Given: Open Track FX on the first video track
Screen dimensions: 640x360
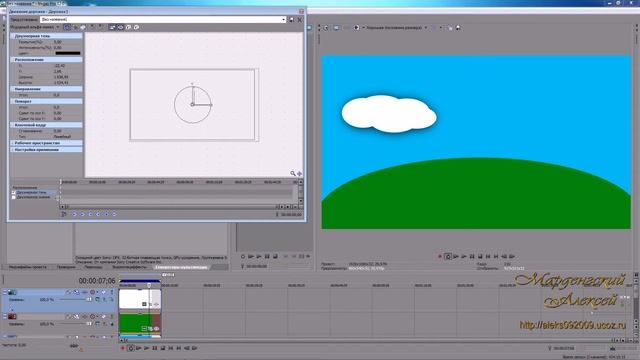Looking at the screenshot, I should (x=84, y=292).
